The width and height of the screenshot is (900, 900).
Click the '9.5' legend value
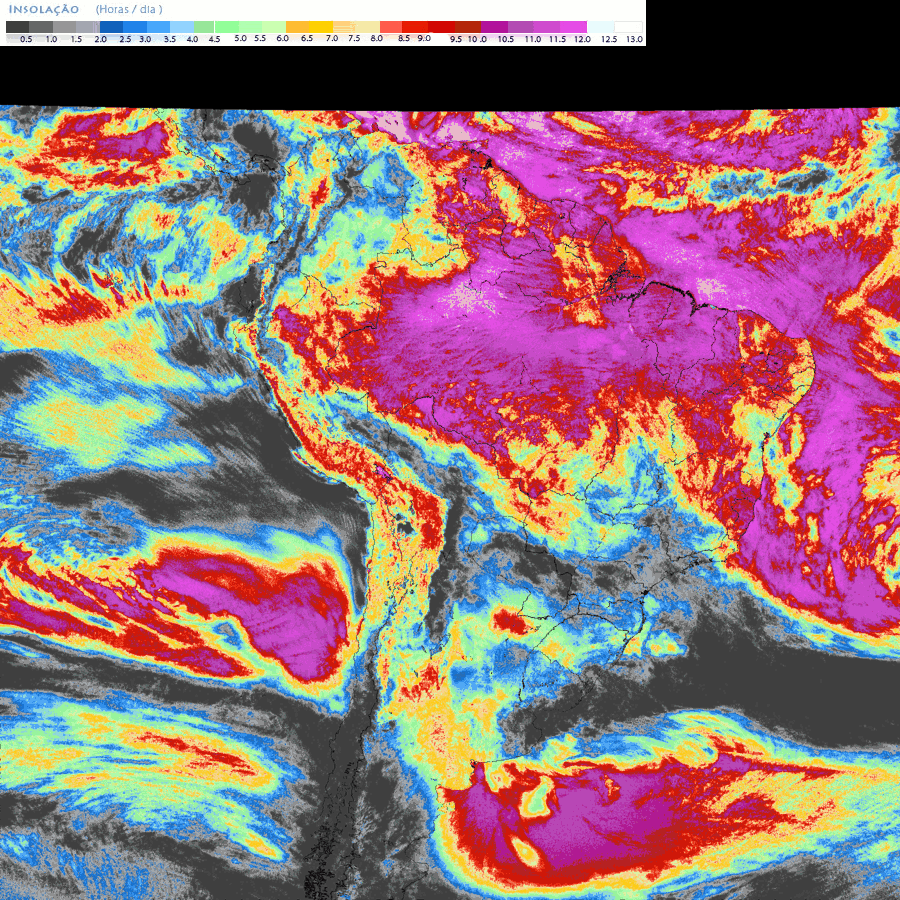(x=456, y=39)
